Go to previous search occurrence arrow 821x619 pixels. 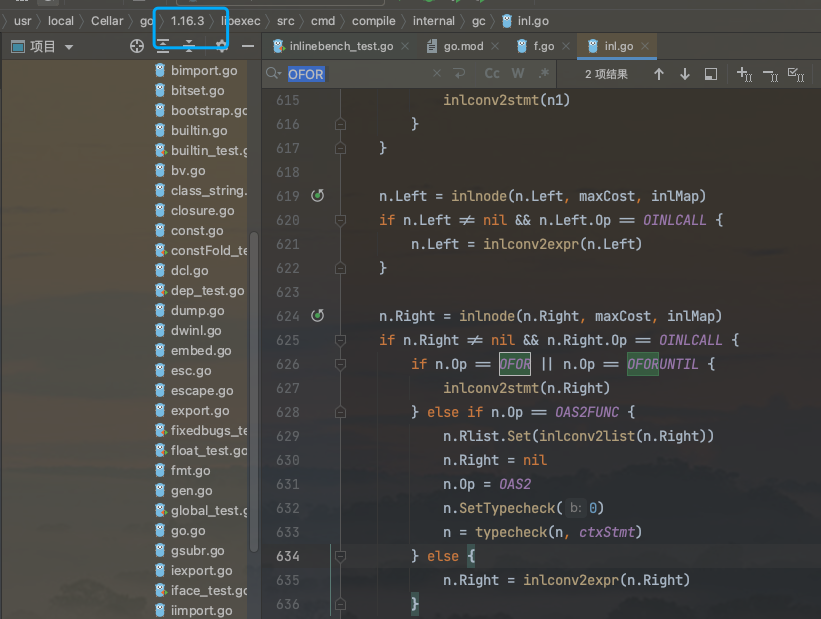point(658,74)
